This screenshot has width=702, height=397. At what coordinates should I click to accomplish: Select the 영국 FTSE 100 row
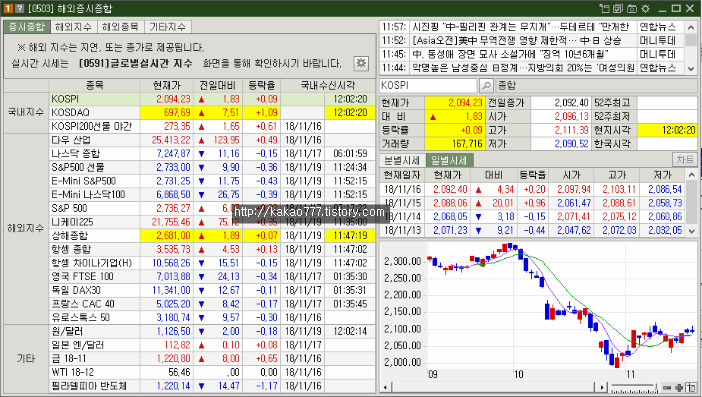212,277
